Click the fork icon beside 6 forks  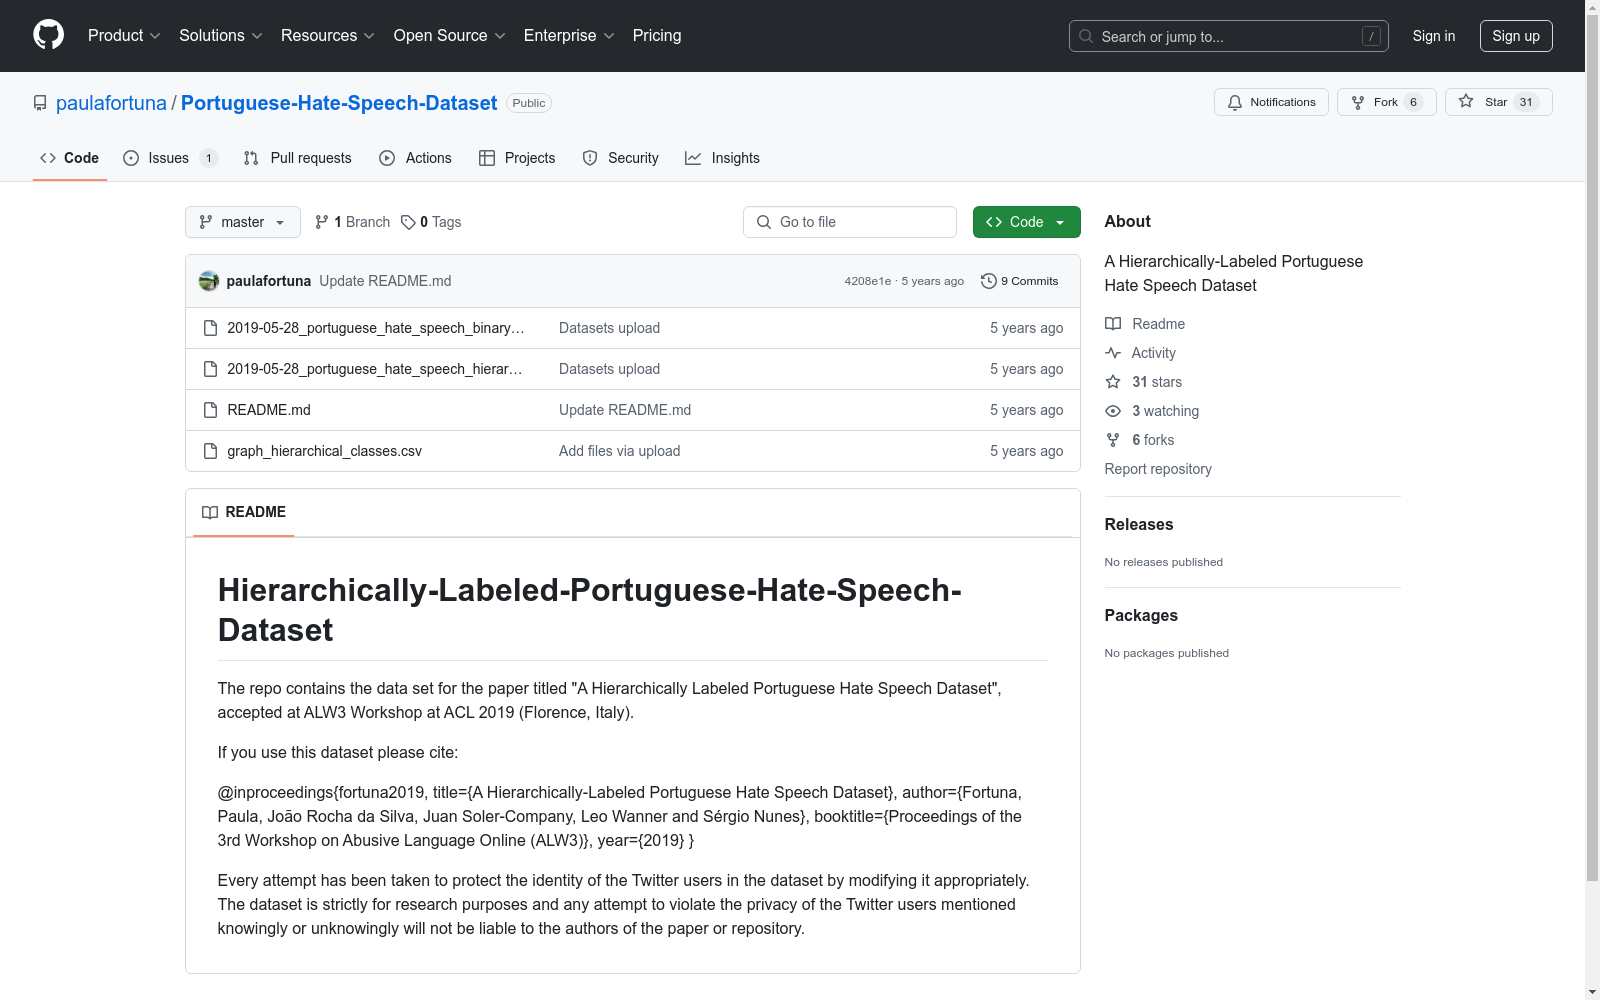coord(1113,440)
